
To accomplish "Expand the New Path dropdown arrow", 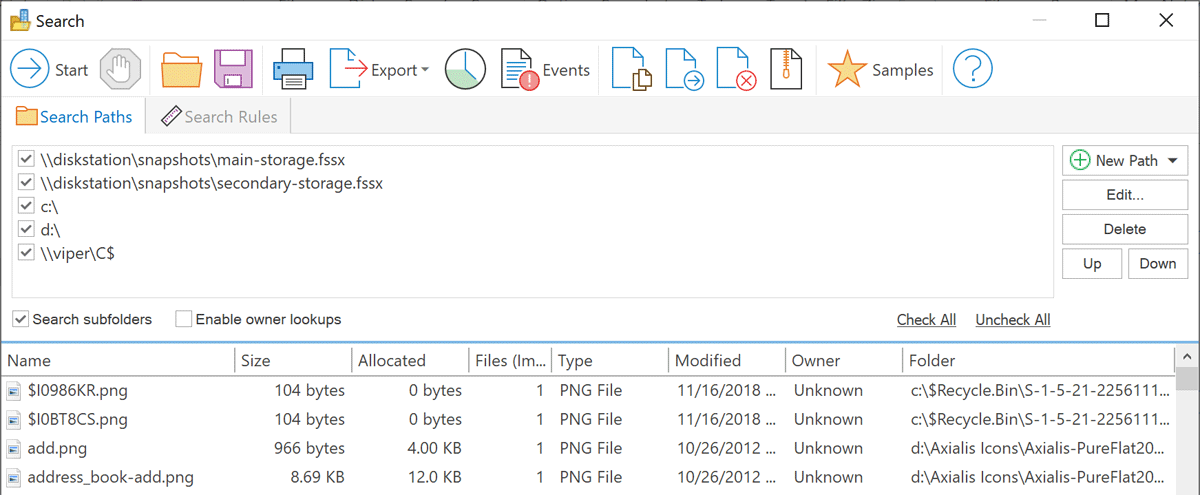I will click(1172, 160).
